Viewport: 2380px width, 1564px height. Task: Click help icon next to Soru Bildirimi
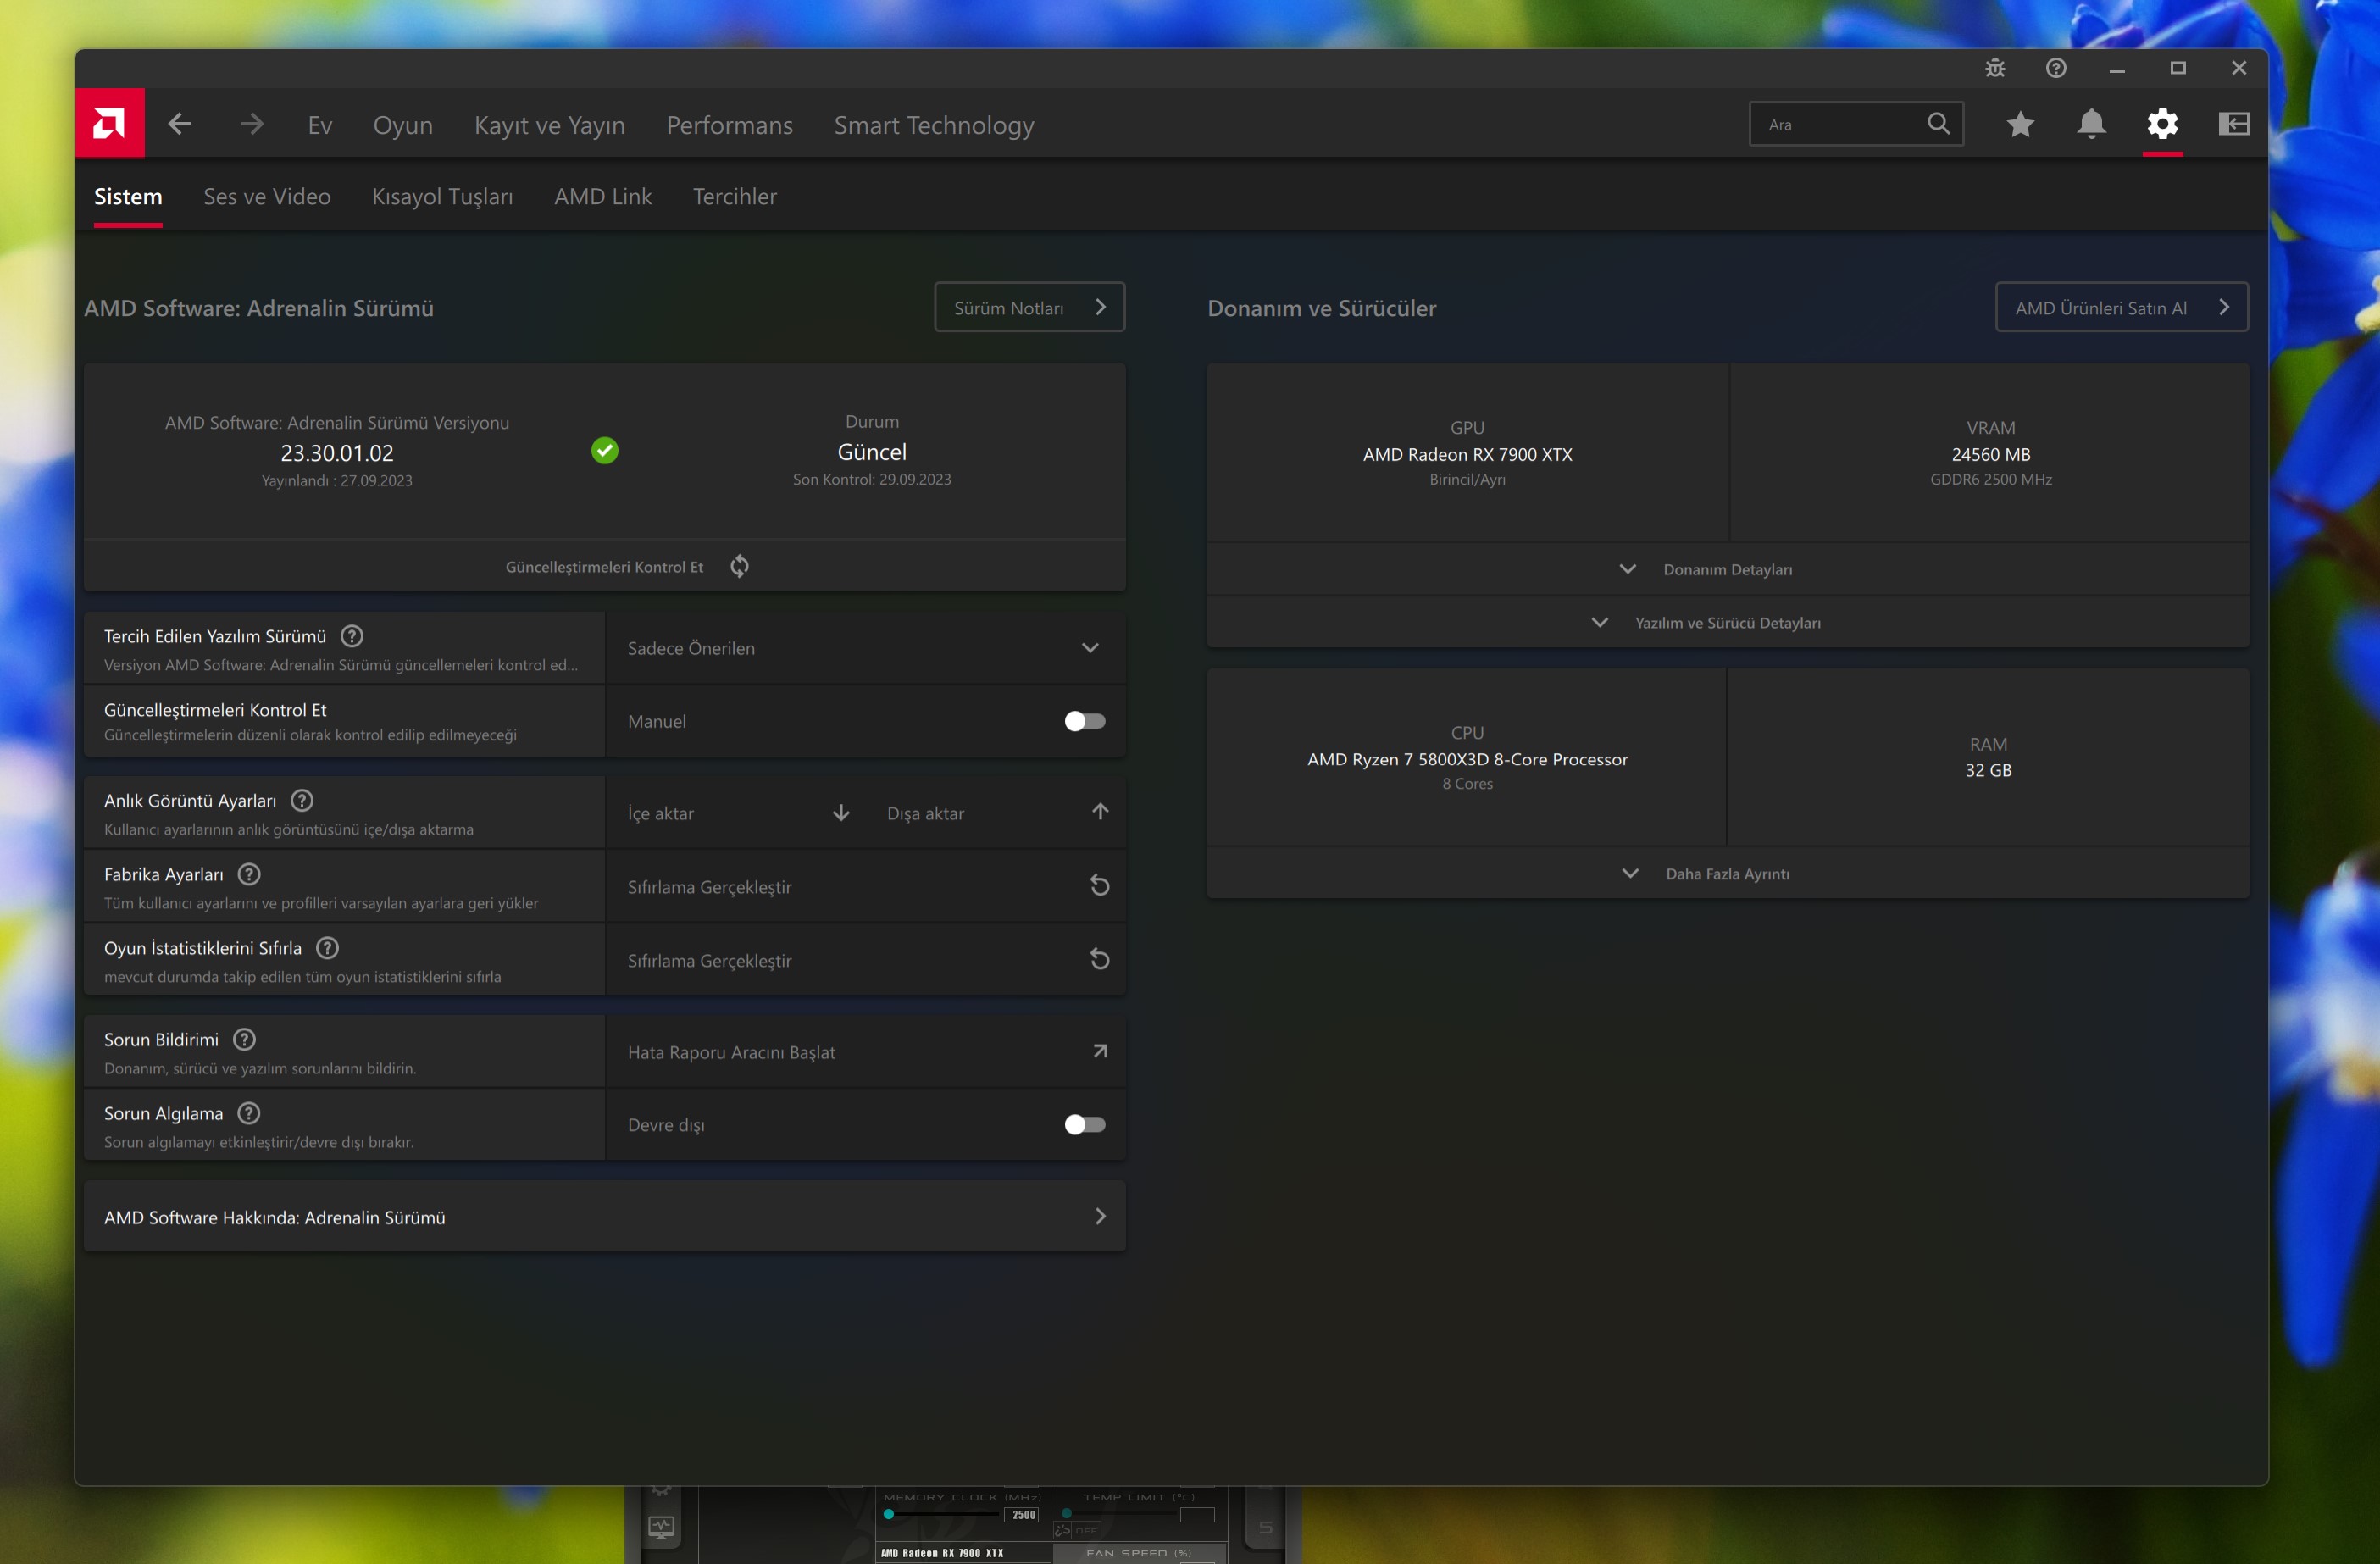click(x=244, y=1040)
